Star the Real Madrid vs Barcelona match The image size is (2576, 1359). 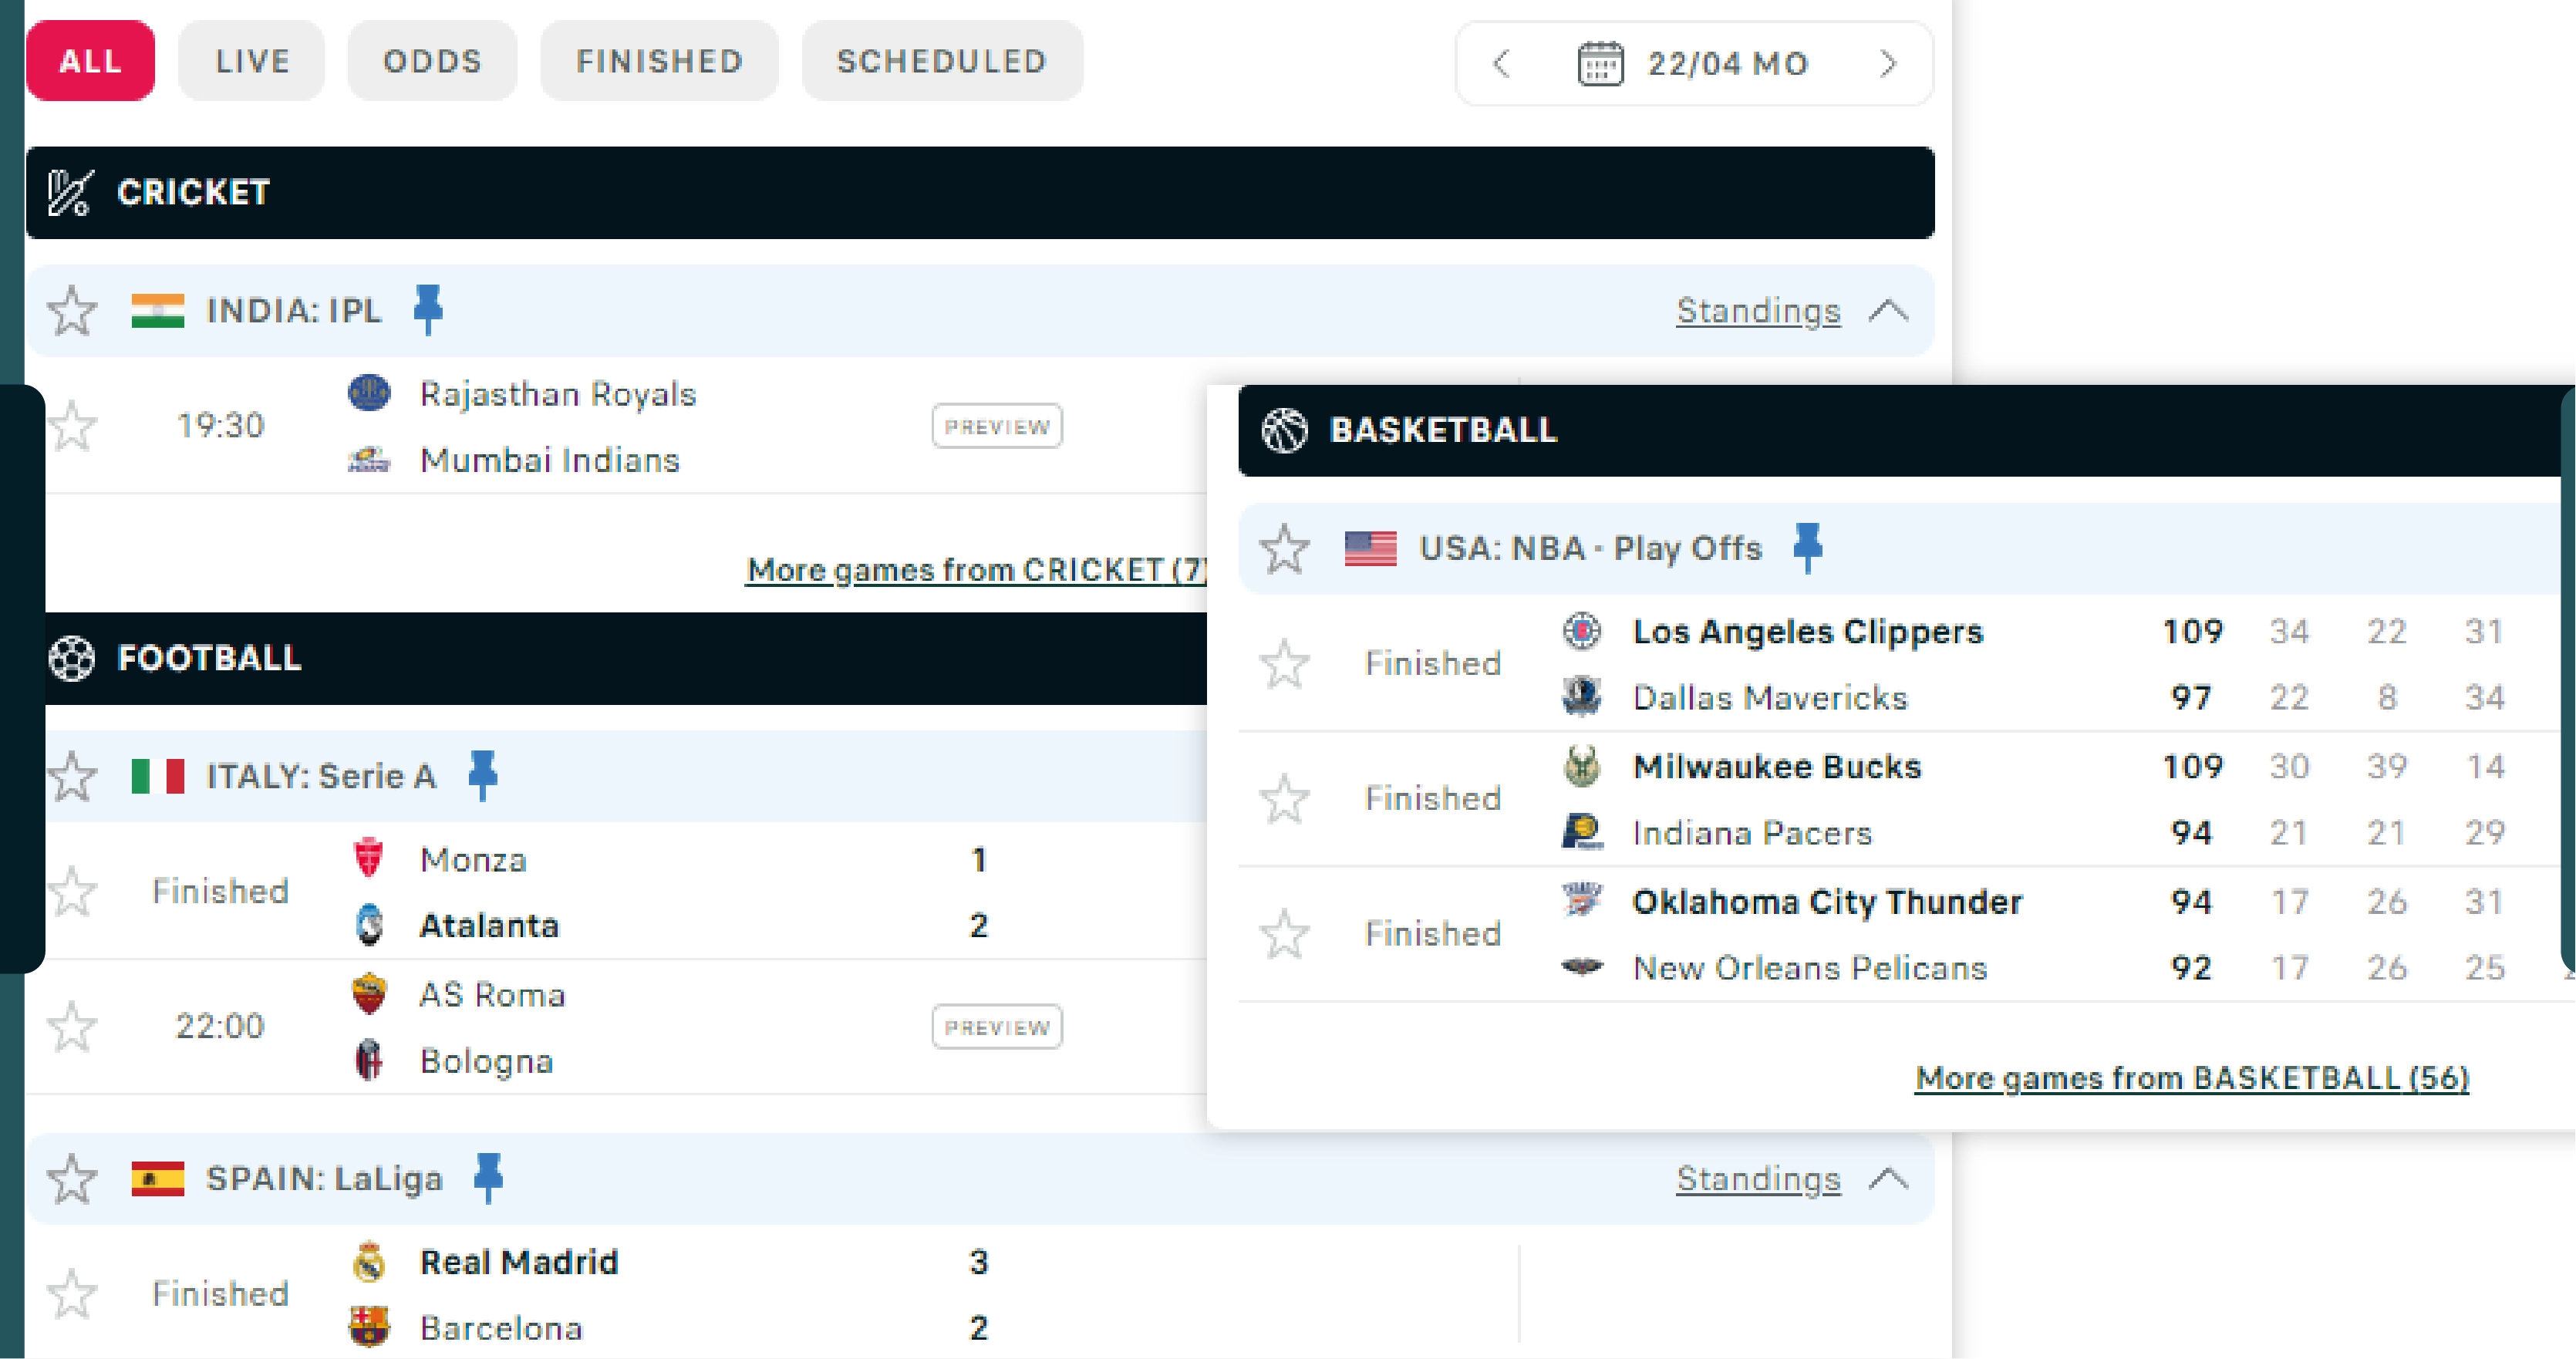tap(72, 1294)
